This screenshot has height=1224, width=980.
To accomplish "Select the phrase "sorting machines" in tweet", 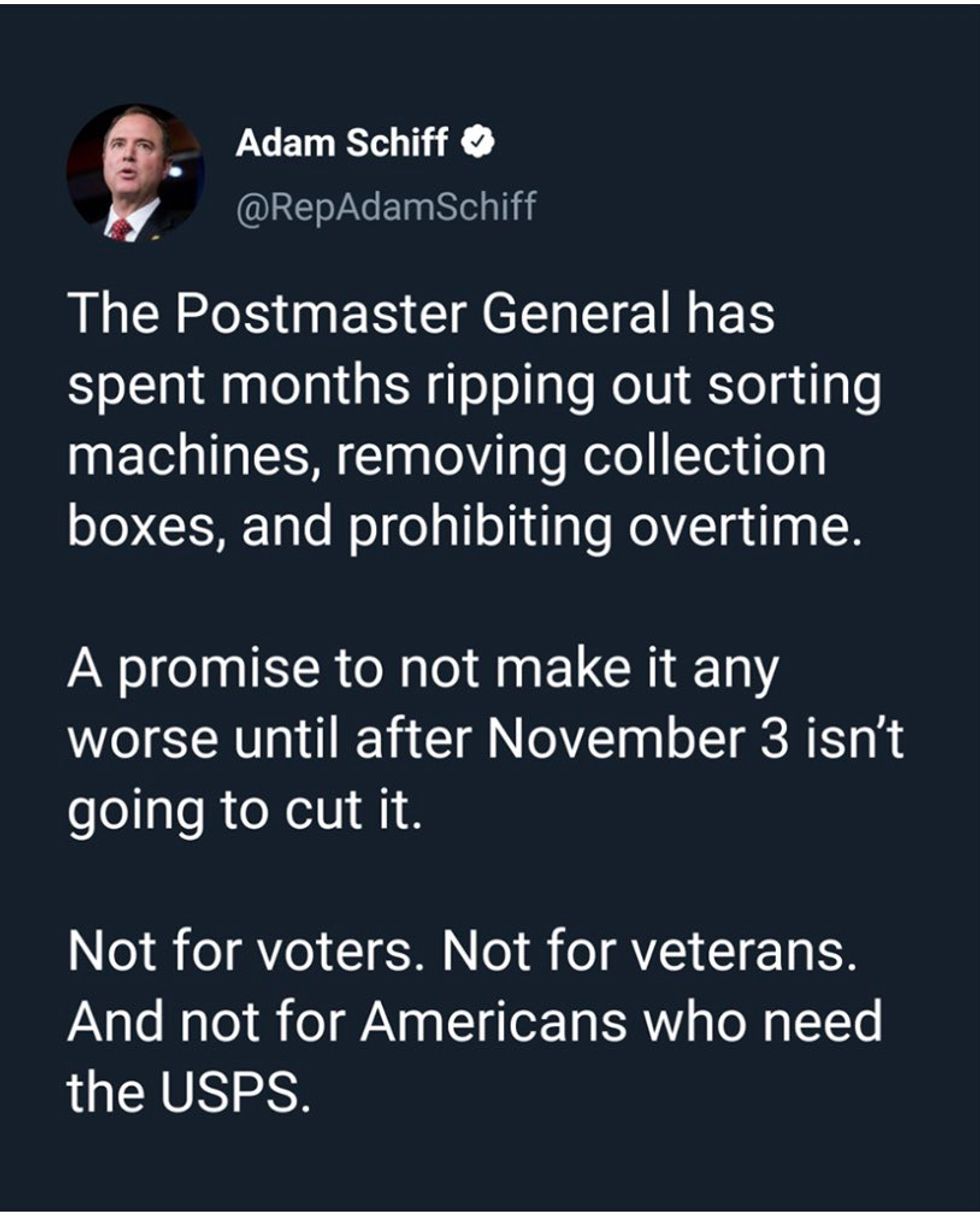I will 475,422.
